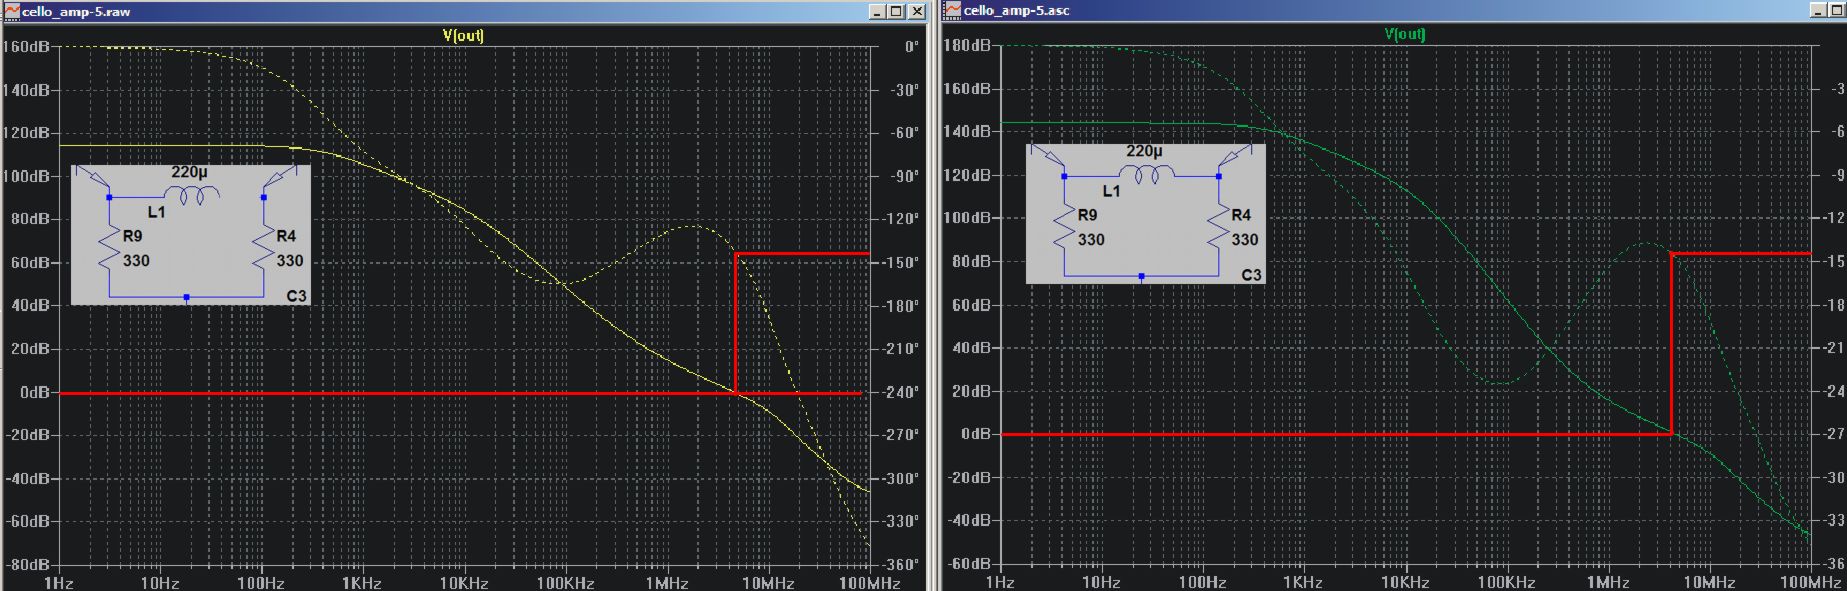Click the green V(out) trace label

click(x=1405, y=34)
